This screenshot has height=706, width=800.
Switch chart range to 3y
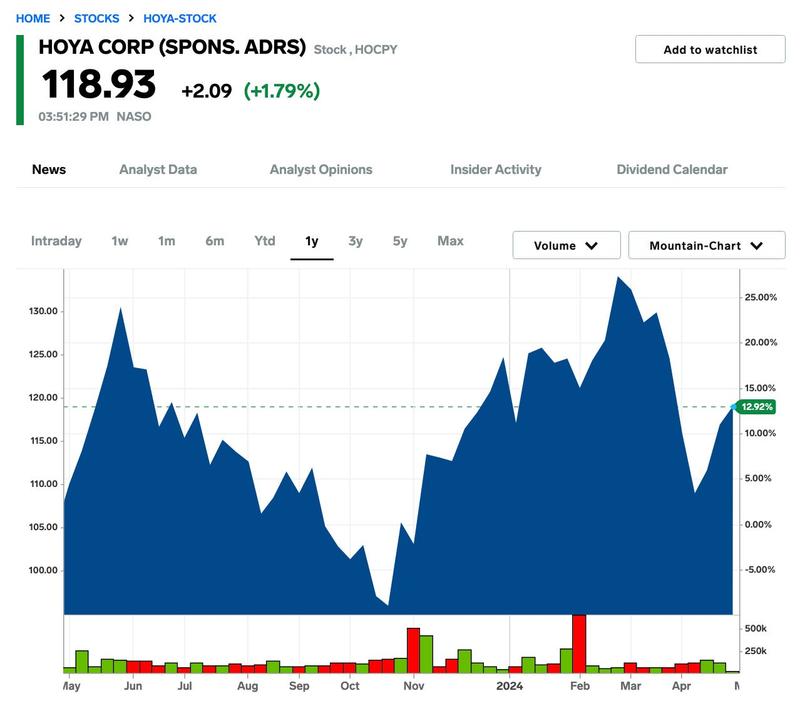pyautogui.click(x=355, y=241)
